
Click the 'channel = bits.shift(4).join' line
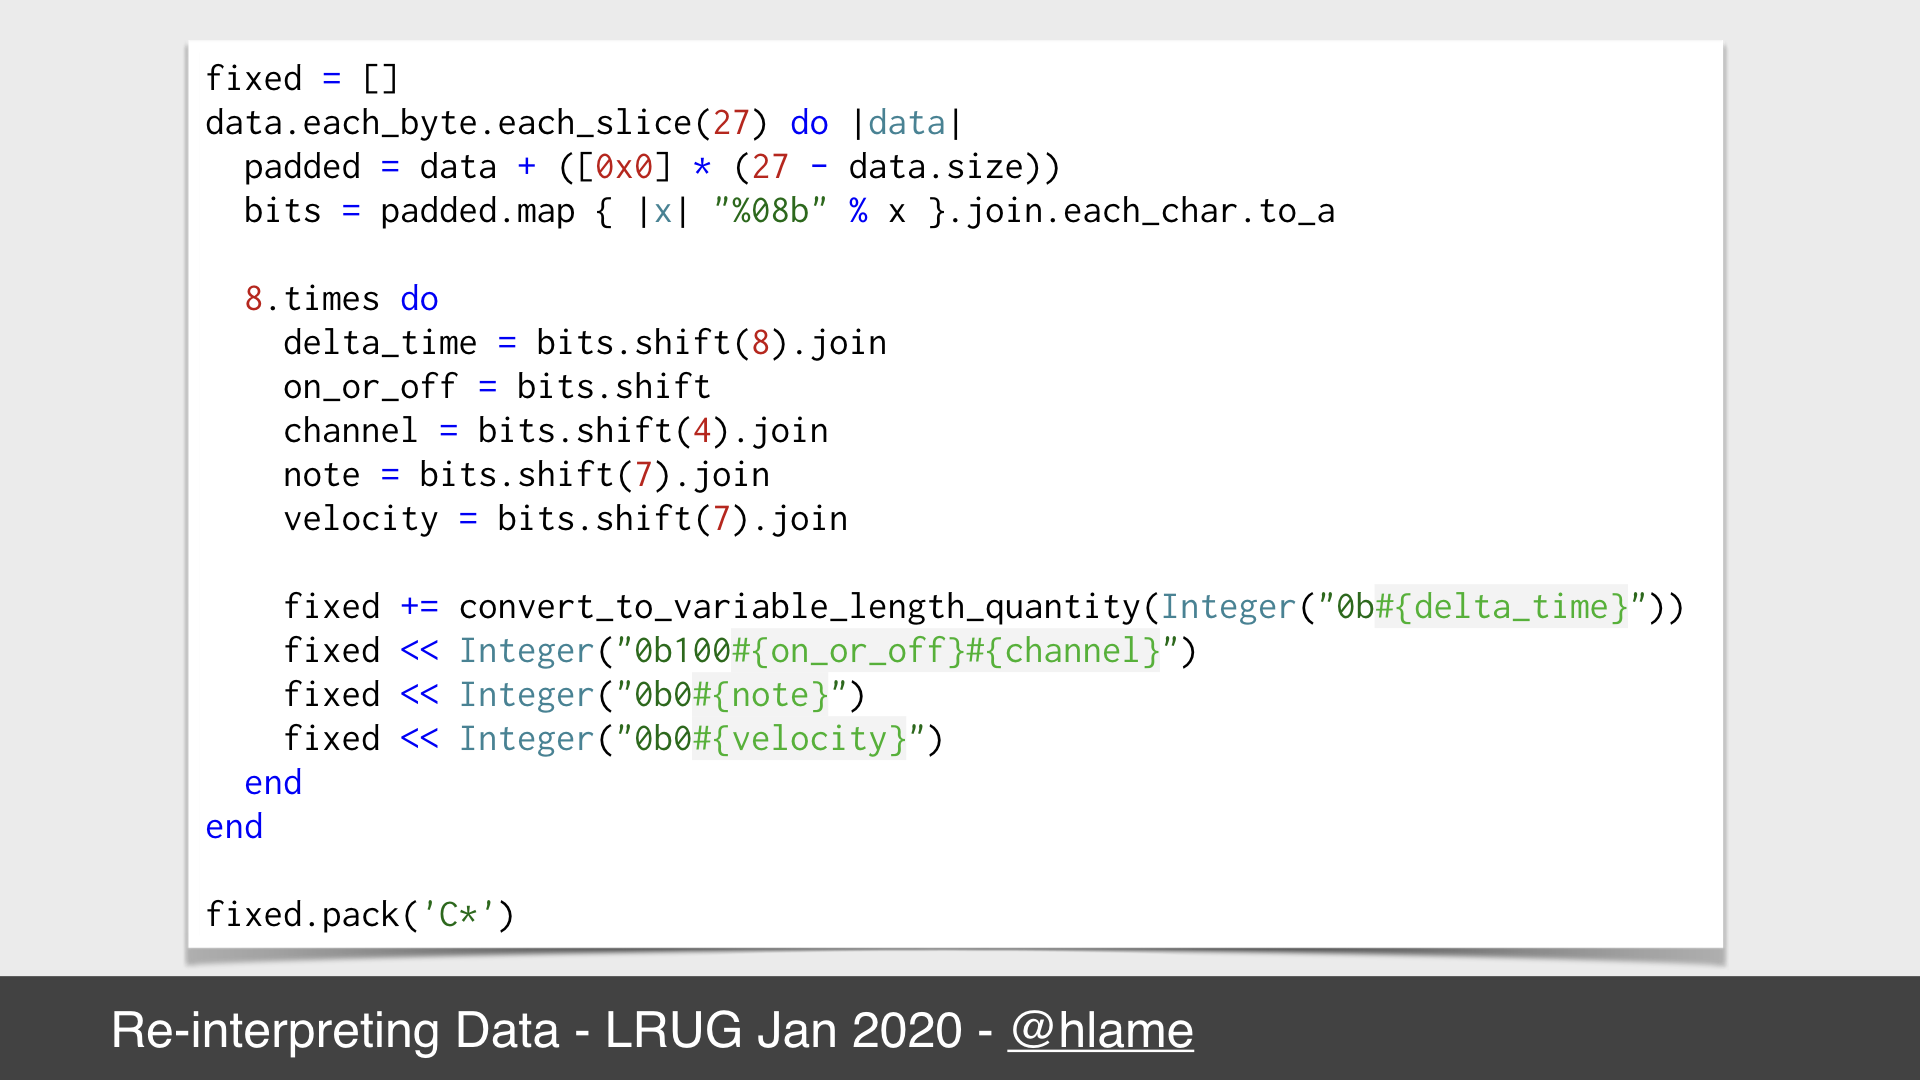click(556, 431)
